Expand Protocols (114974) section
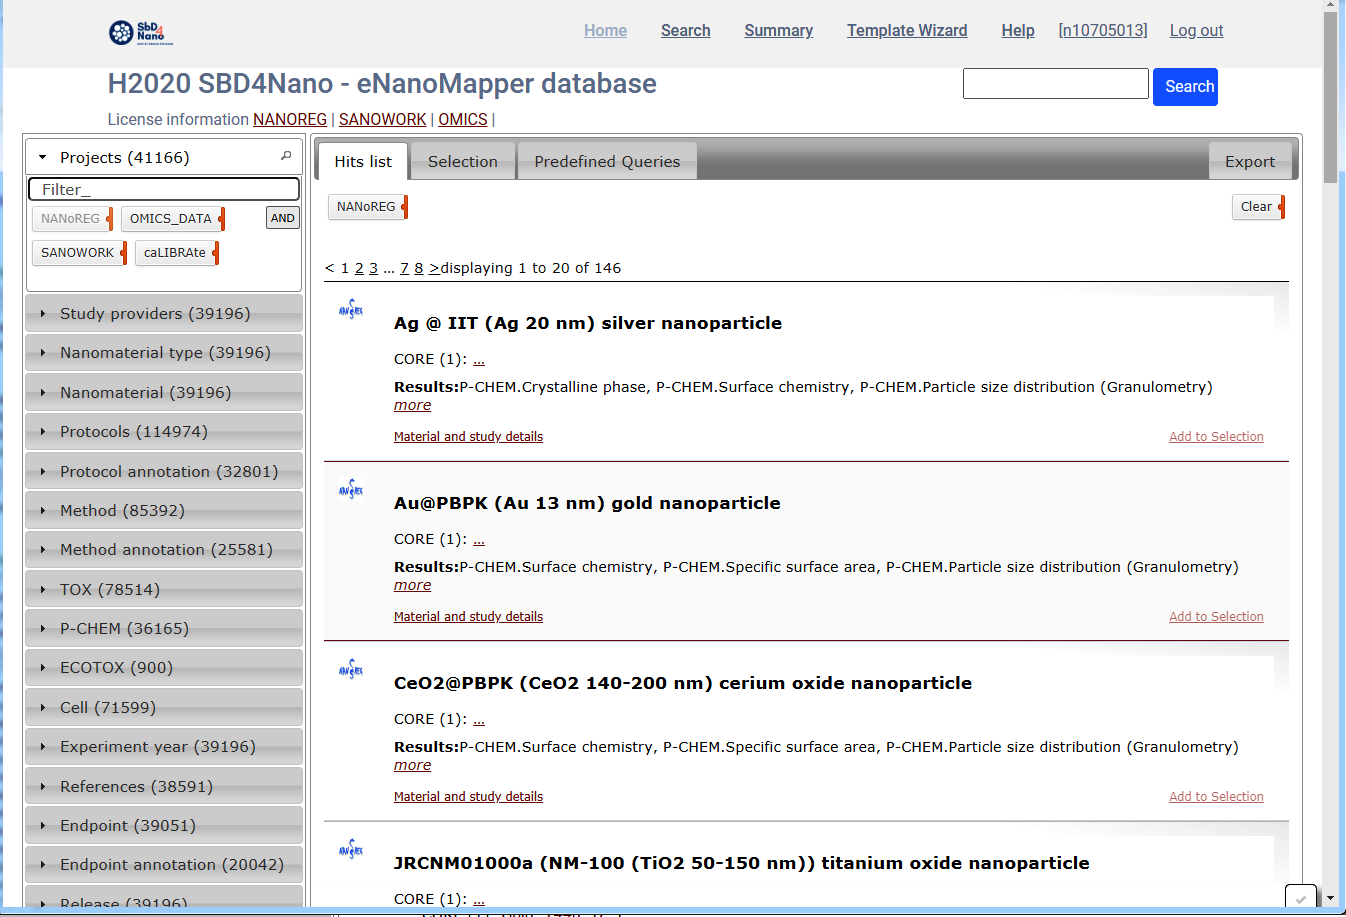The width and height of the screenshot is (1346, 917). pos(164,431)
